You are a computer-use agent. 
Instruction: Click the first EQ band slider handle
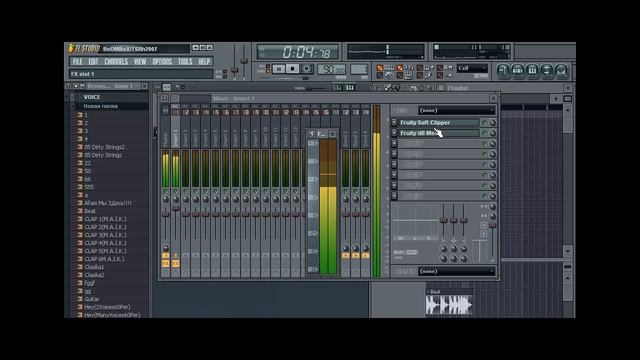(444, 220)
